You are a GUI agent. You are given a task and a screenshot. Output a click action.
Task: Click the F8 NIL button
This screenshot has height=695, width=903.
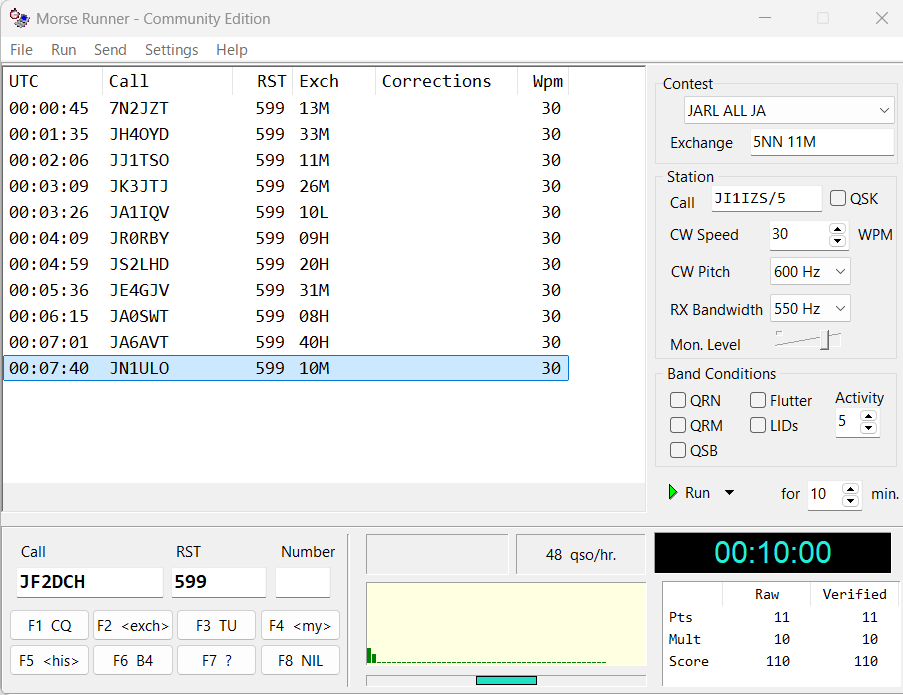pos(300,660)
